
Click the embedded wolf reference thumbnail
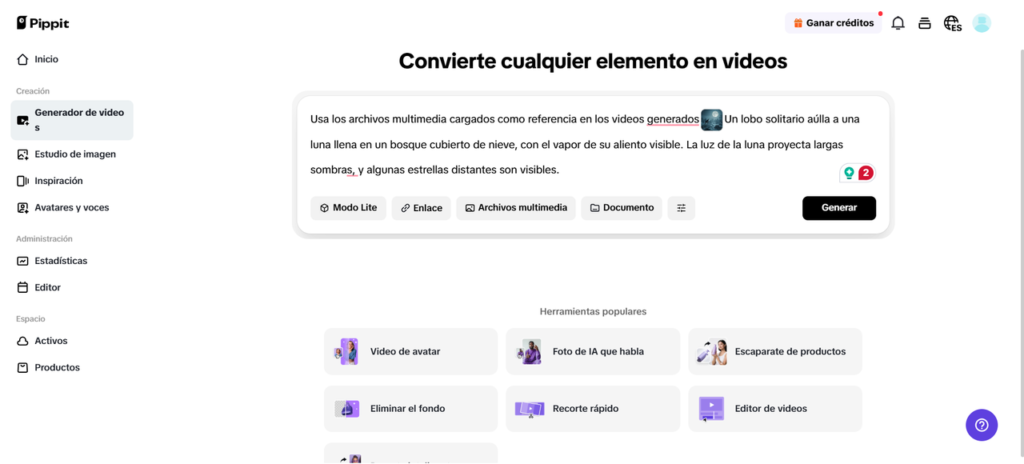pyautogui.click(x=711, y=119)
